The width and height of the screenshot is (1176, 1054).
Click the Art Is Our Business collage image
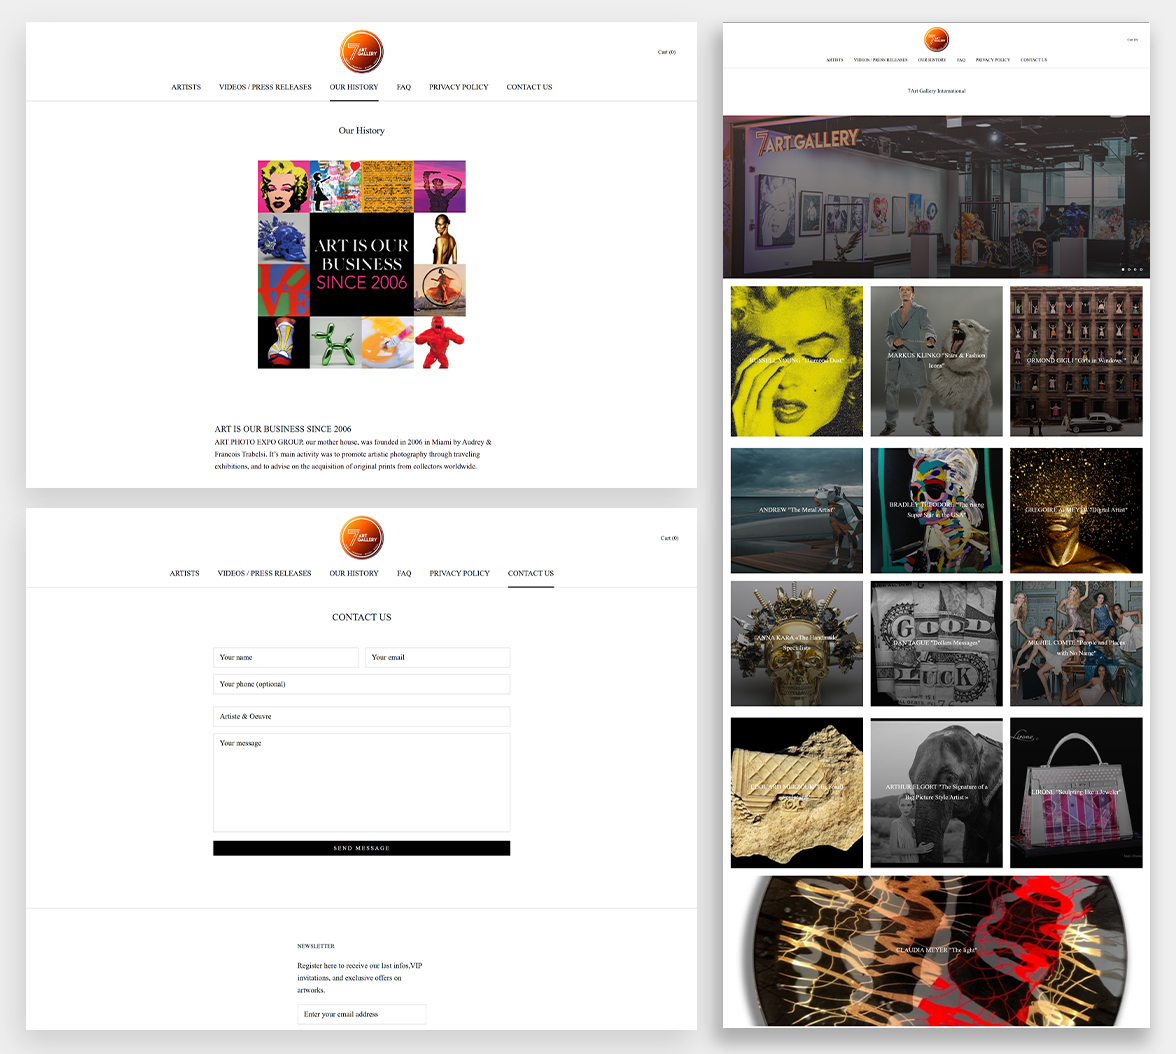click(361, 264)
